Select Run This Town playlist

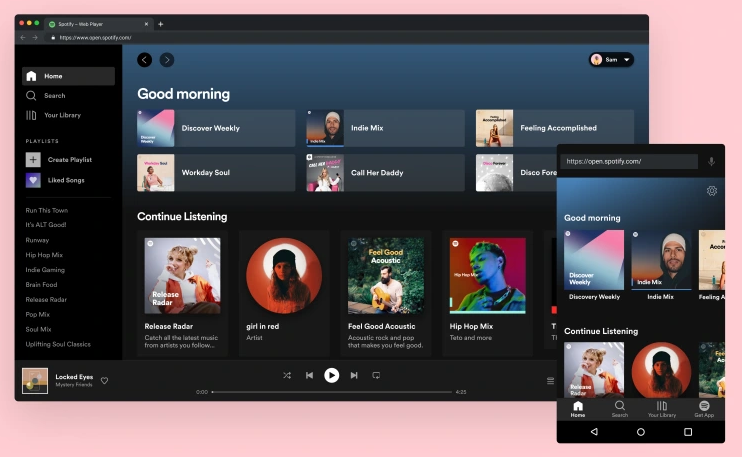pyautogui.click(x=46, y=211)
